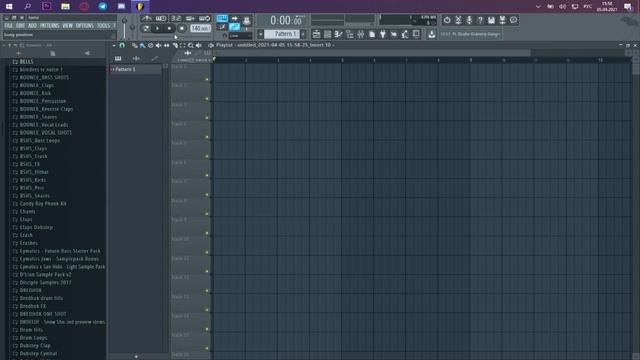Toggle pattern/song mode switch

point(146,28)
